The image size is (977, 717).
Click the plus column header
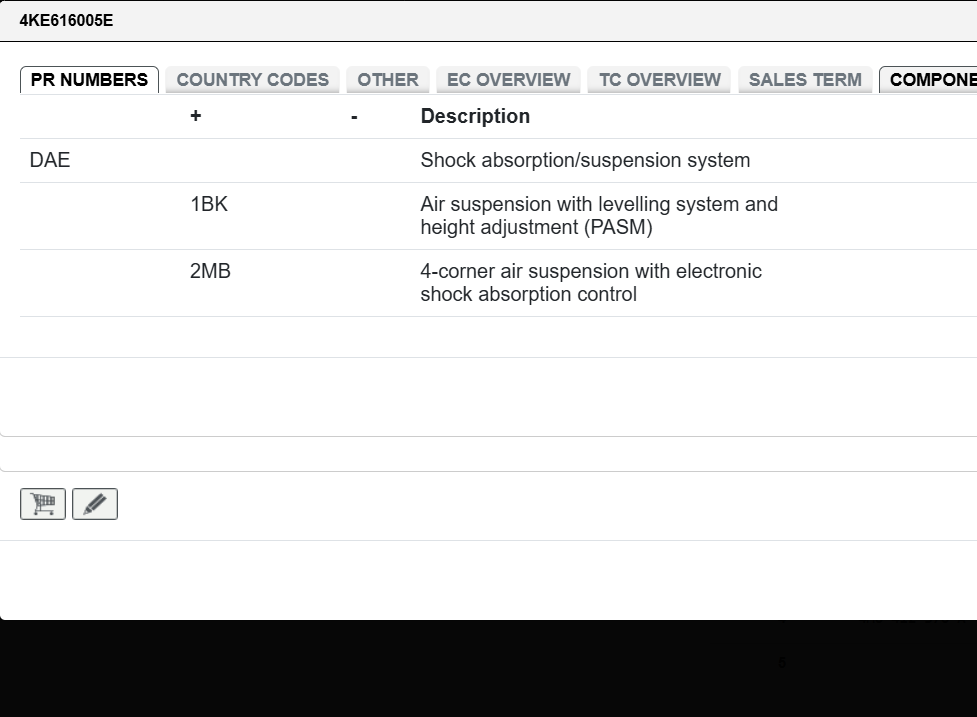coord(195,116)
